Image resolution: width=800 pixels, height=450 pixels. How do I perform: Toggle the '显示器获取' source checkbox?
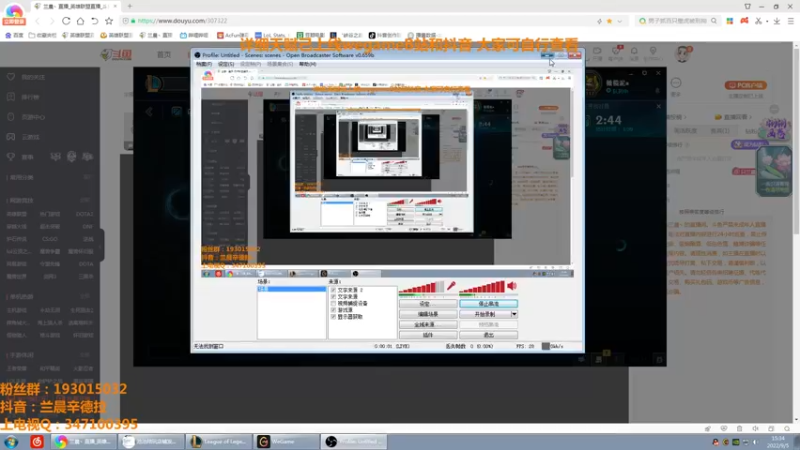tap(333, 316)
